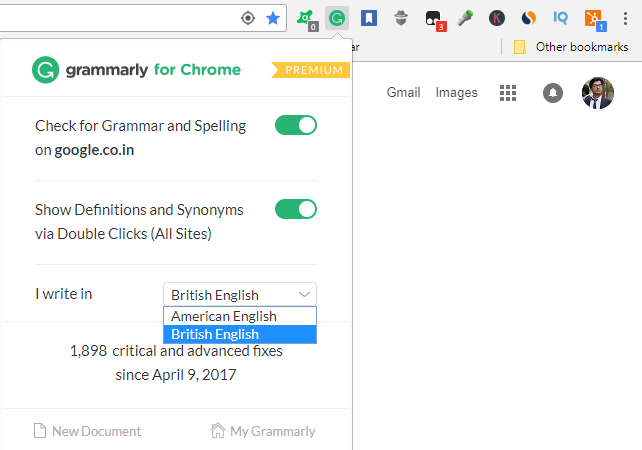Select American English from the list

[x=240, y=316]
